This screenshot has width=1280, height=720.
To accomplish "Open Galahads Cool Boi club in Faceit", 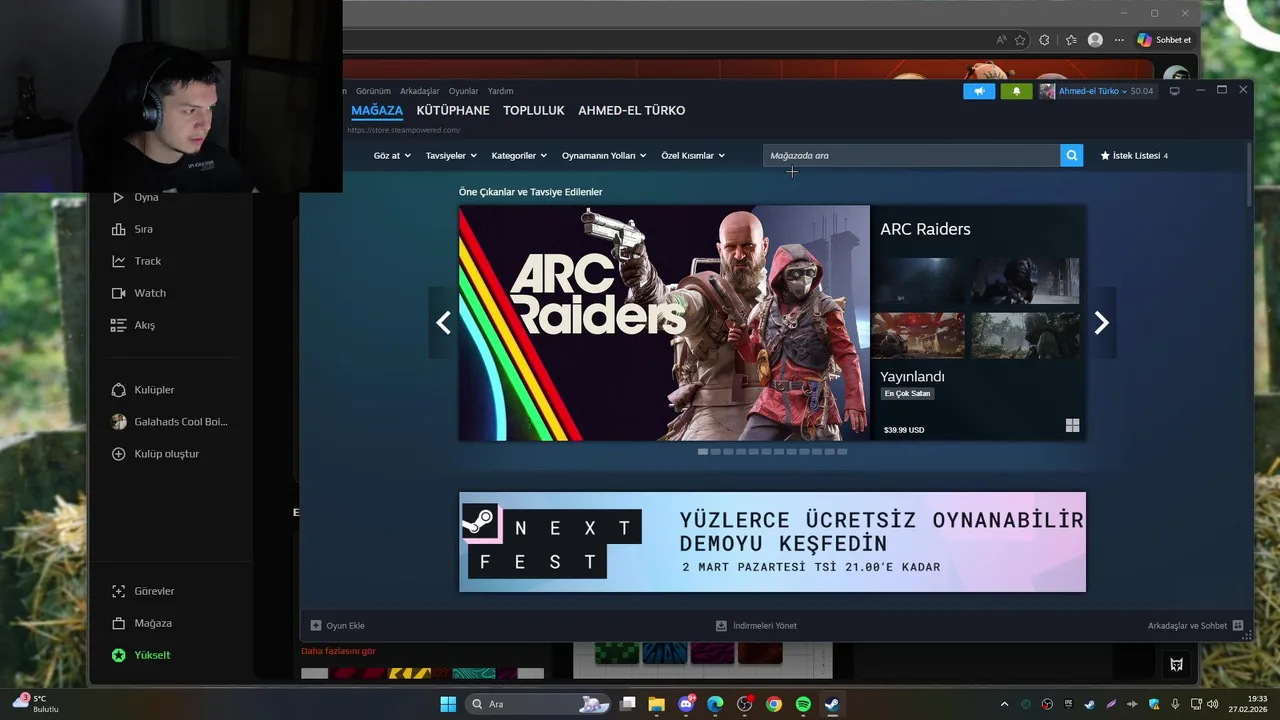I will [x=170, y=422].
